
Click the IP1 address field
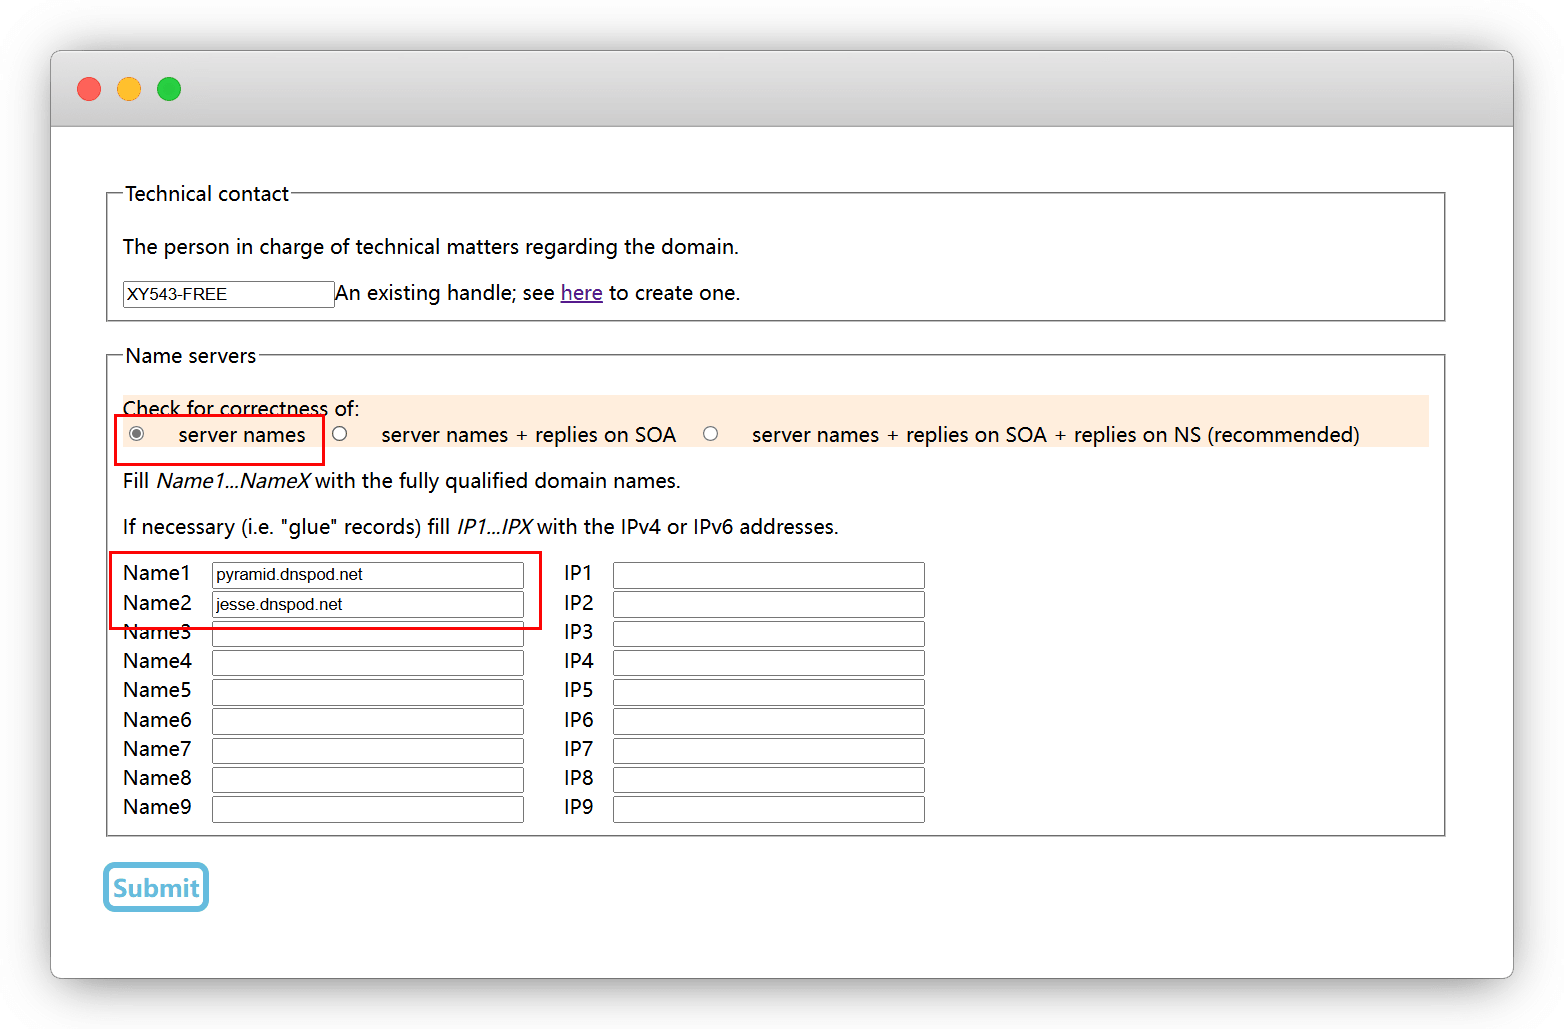pos(768,575)
